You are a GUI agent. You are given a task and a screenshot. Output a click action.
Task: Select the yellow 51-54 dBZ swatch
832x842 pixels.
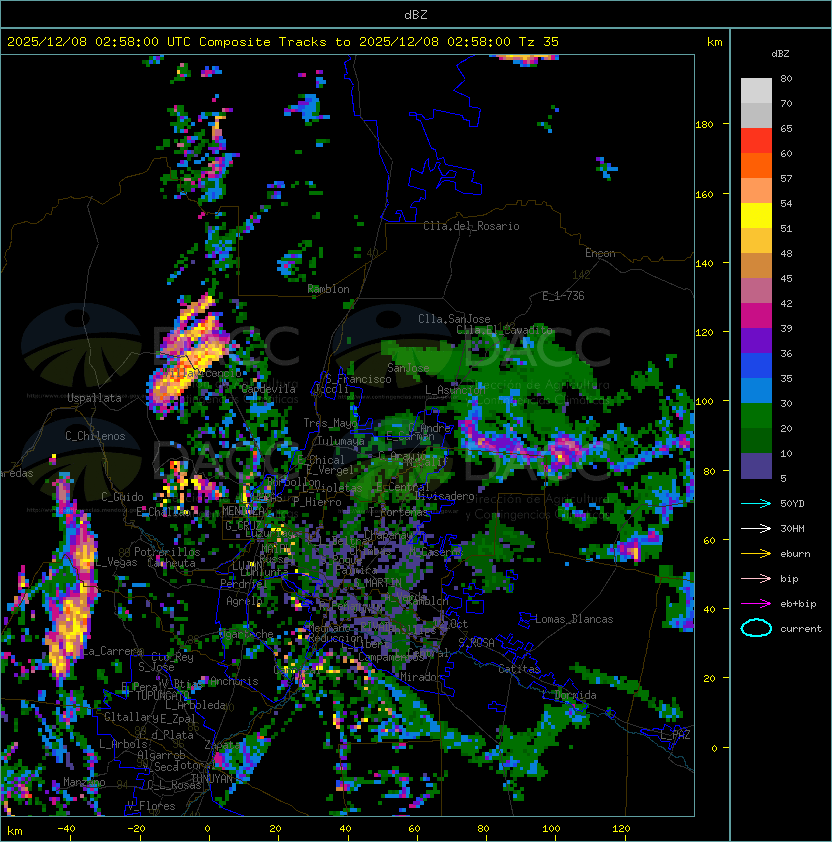point(756,215)
